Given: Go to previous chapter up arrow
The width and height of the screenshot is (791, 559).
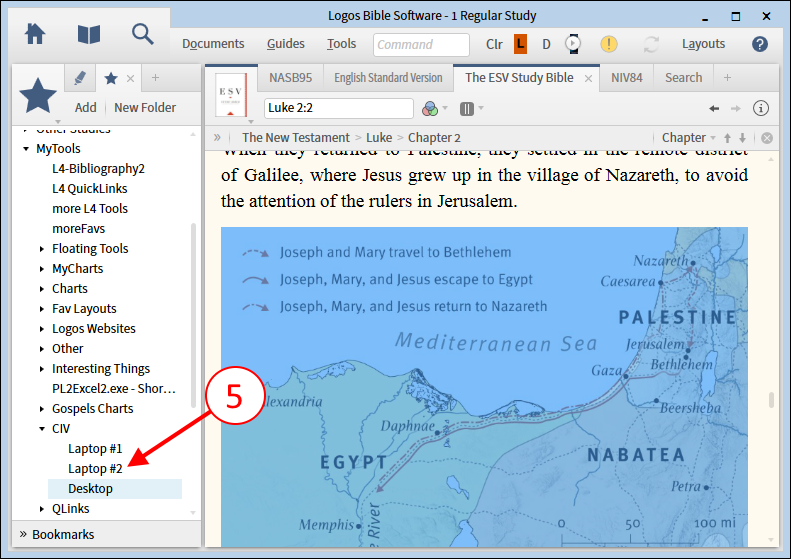Looking at the screenshot, I should (x=727, y=138).
